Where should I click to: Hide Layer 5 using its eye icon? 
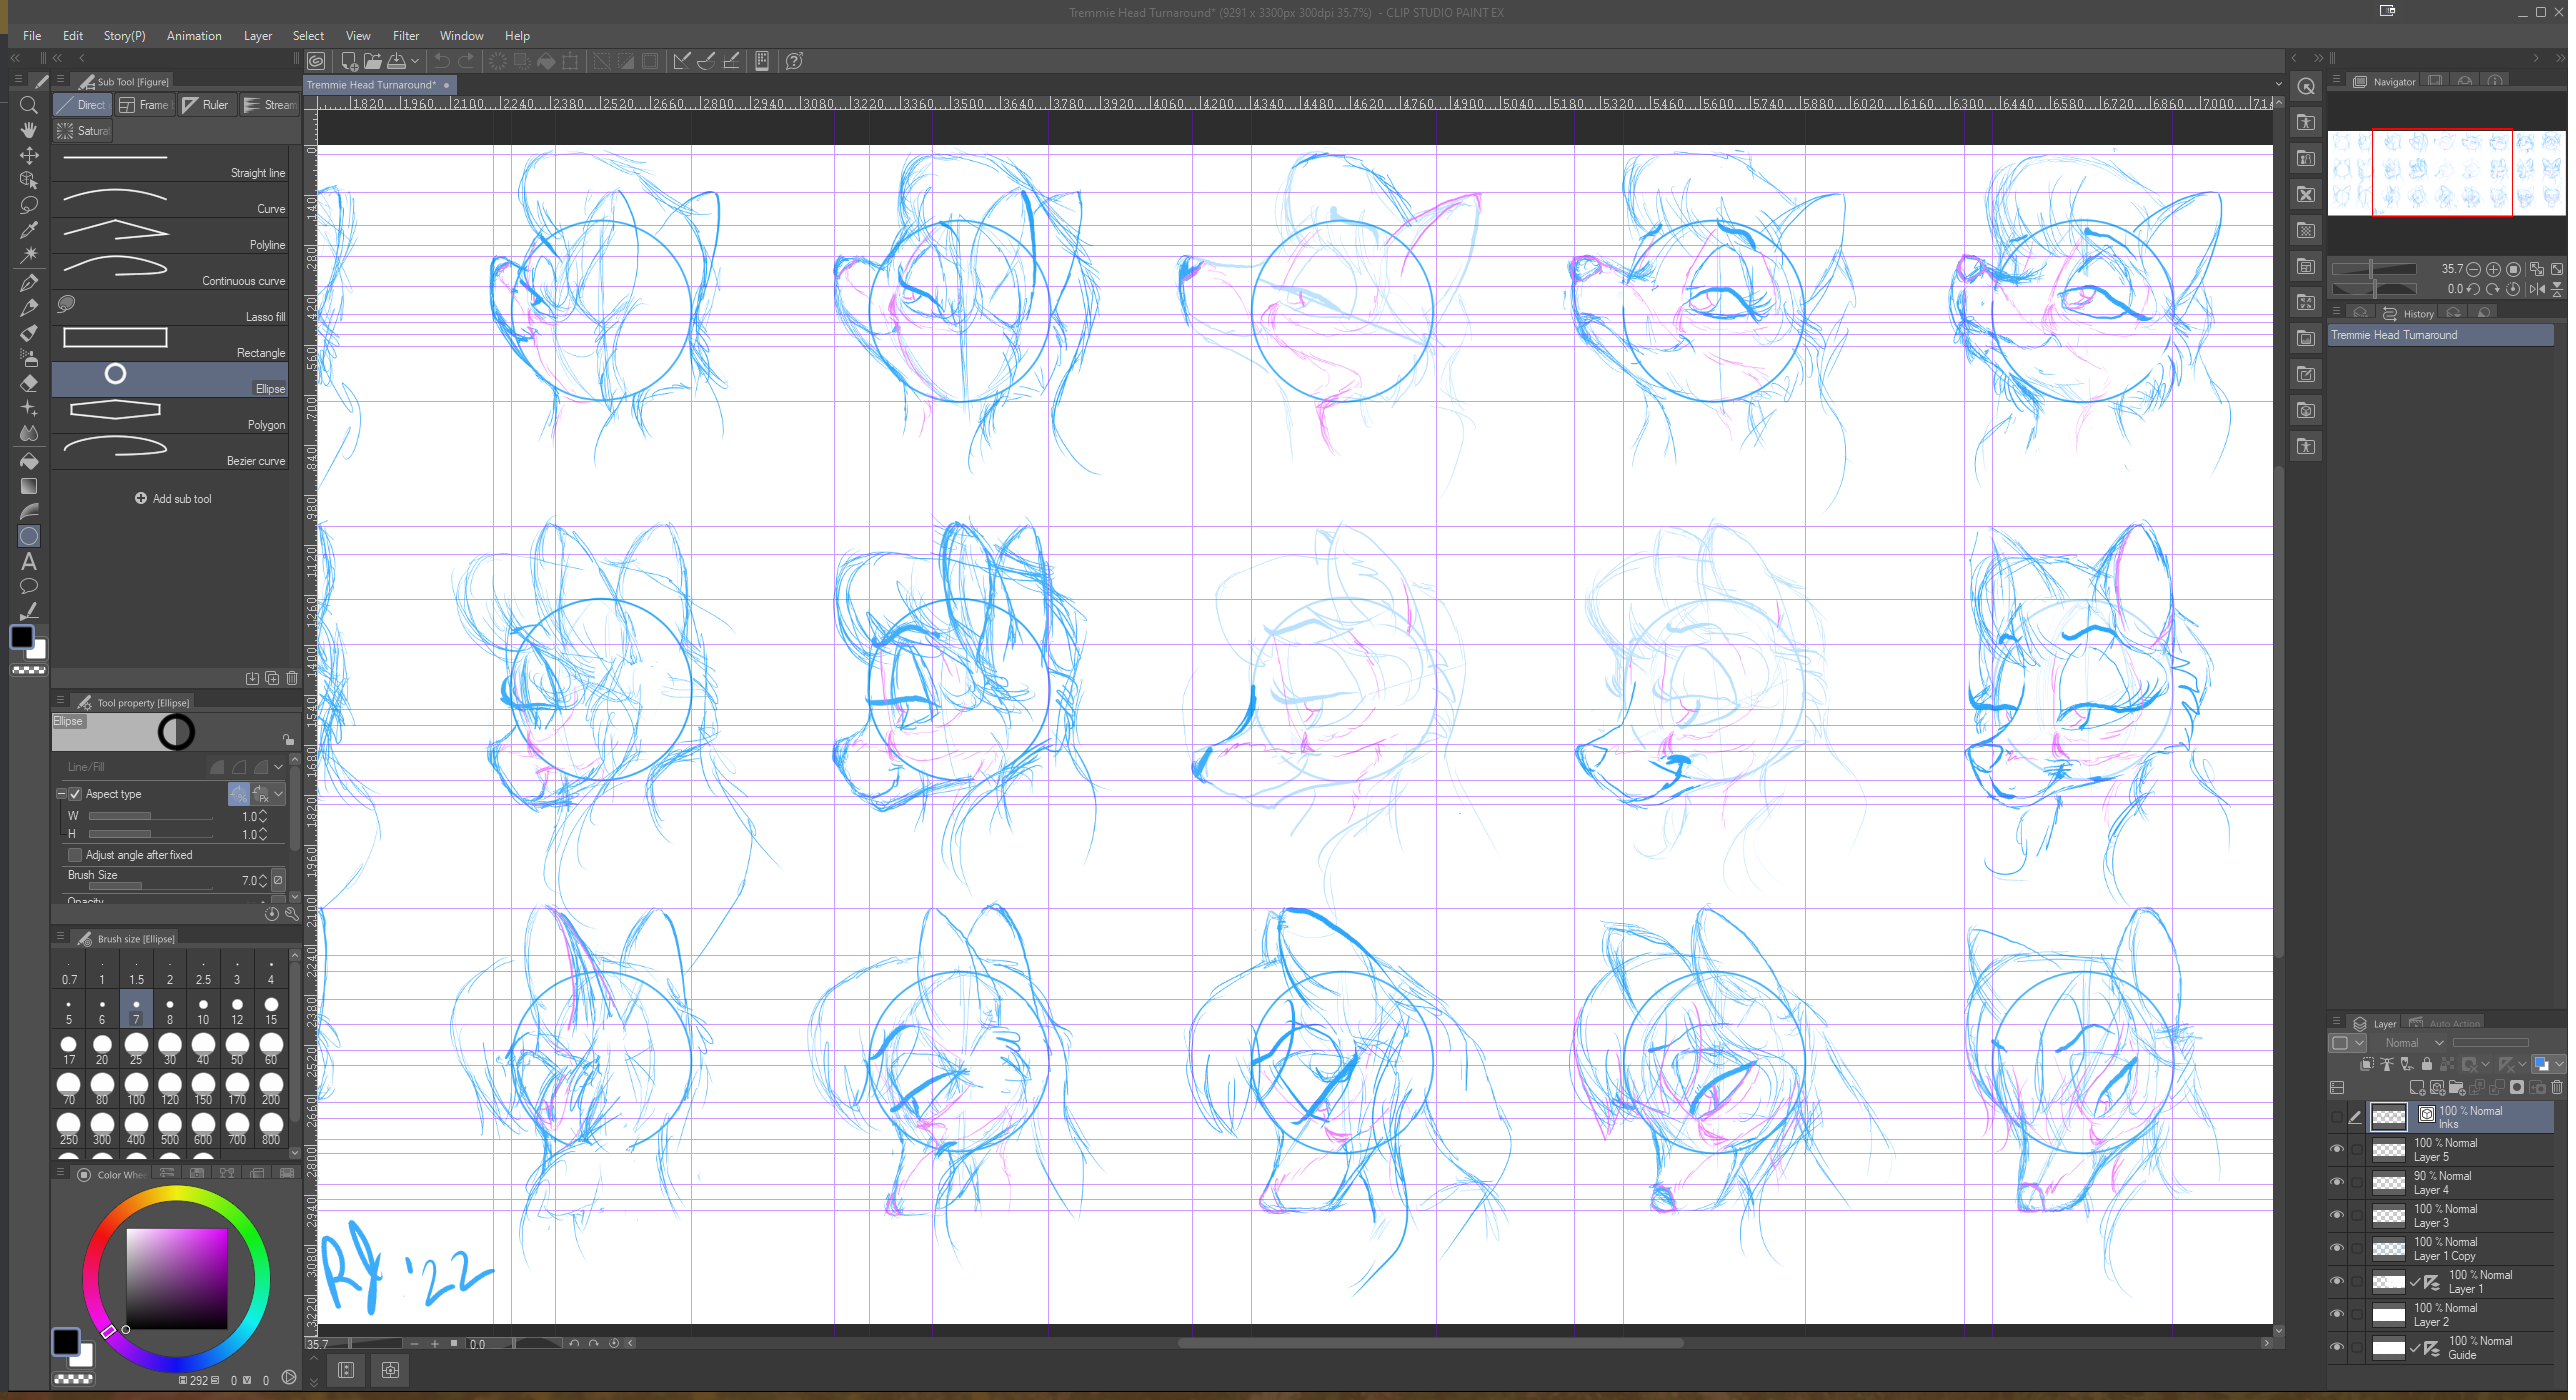pos(2337,1149)
